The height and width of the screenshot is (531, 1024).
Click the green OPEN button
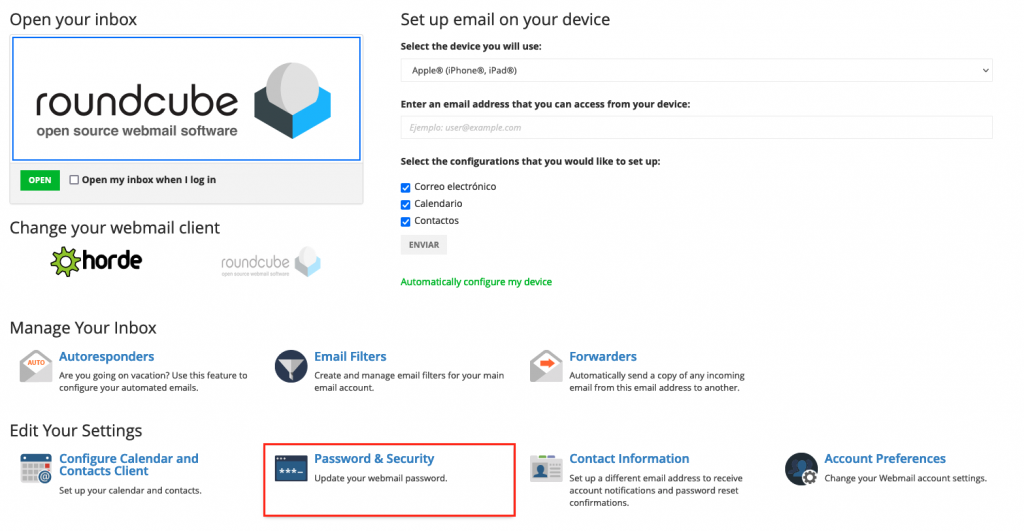[40, 180]
